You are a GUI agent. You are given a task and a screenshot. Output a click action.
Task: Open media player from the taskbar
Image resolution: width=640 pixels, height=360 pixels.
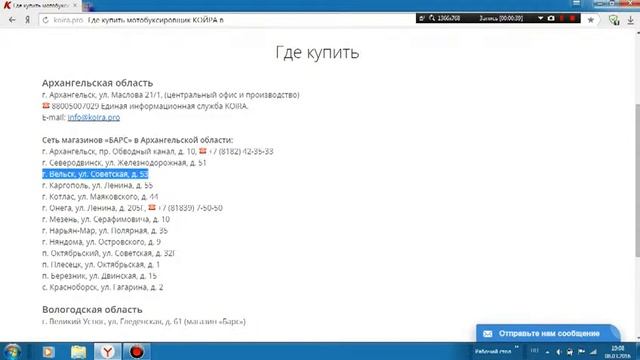pyautogui.click(x=49, y=351)
